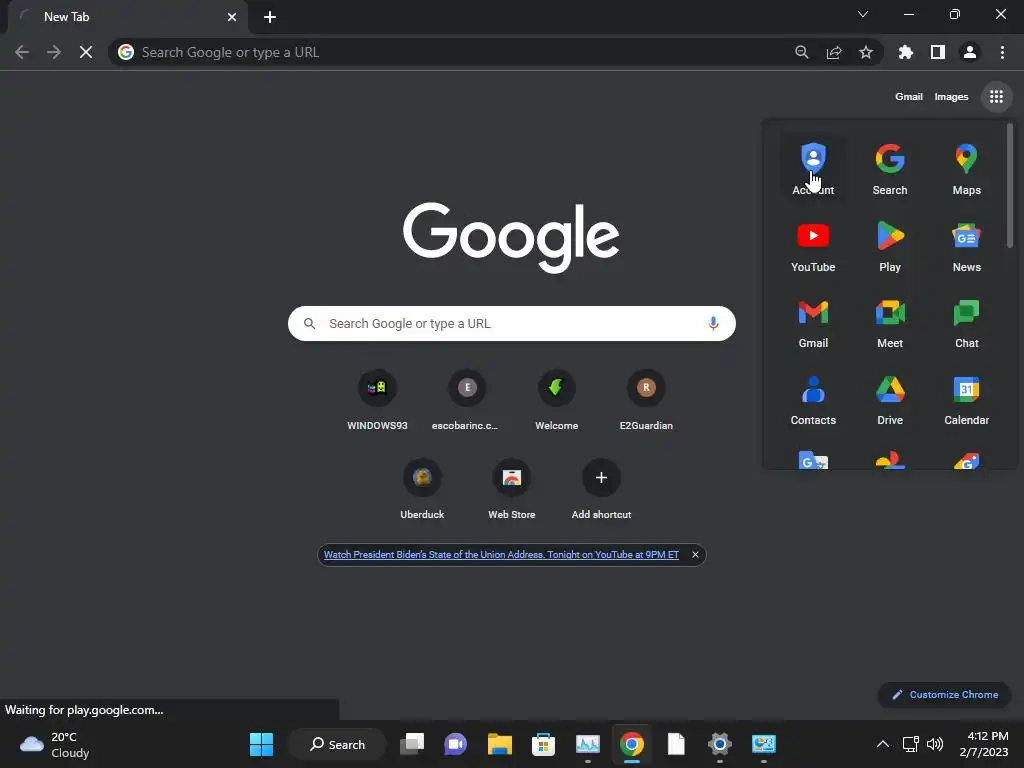Image resolution: width=1024 pixels, height=768 pixels.
Task: Close the New Tab tab
Action: (x=232, y=17)
